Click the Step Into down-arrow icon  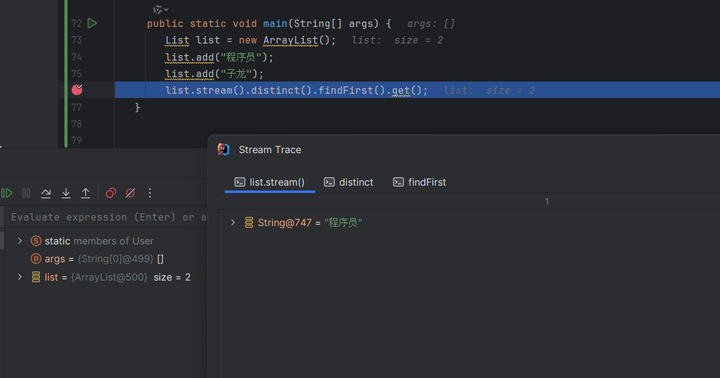pos(66,193)
